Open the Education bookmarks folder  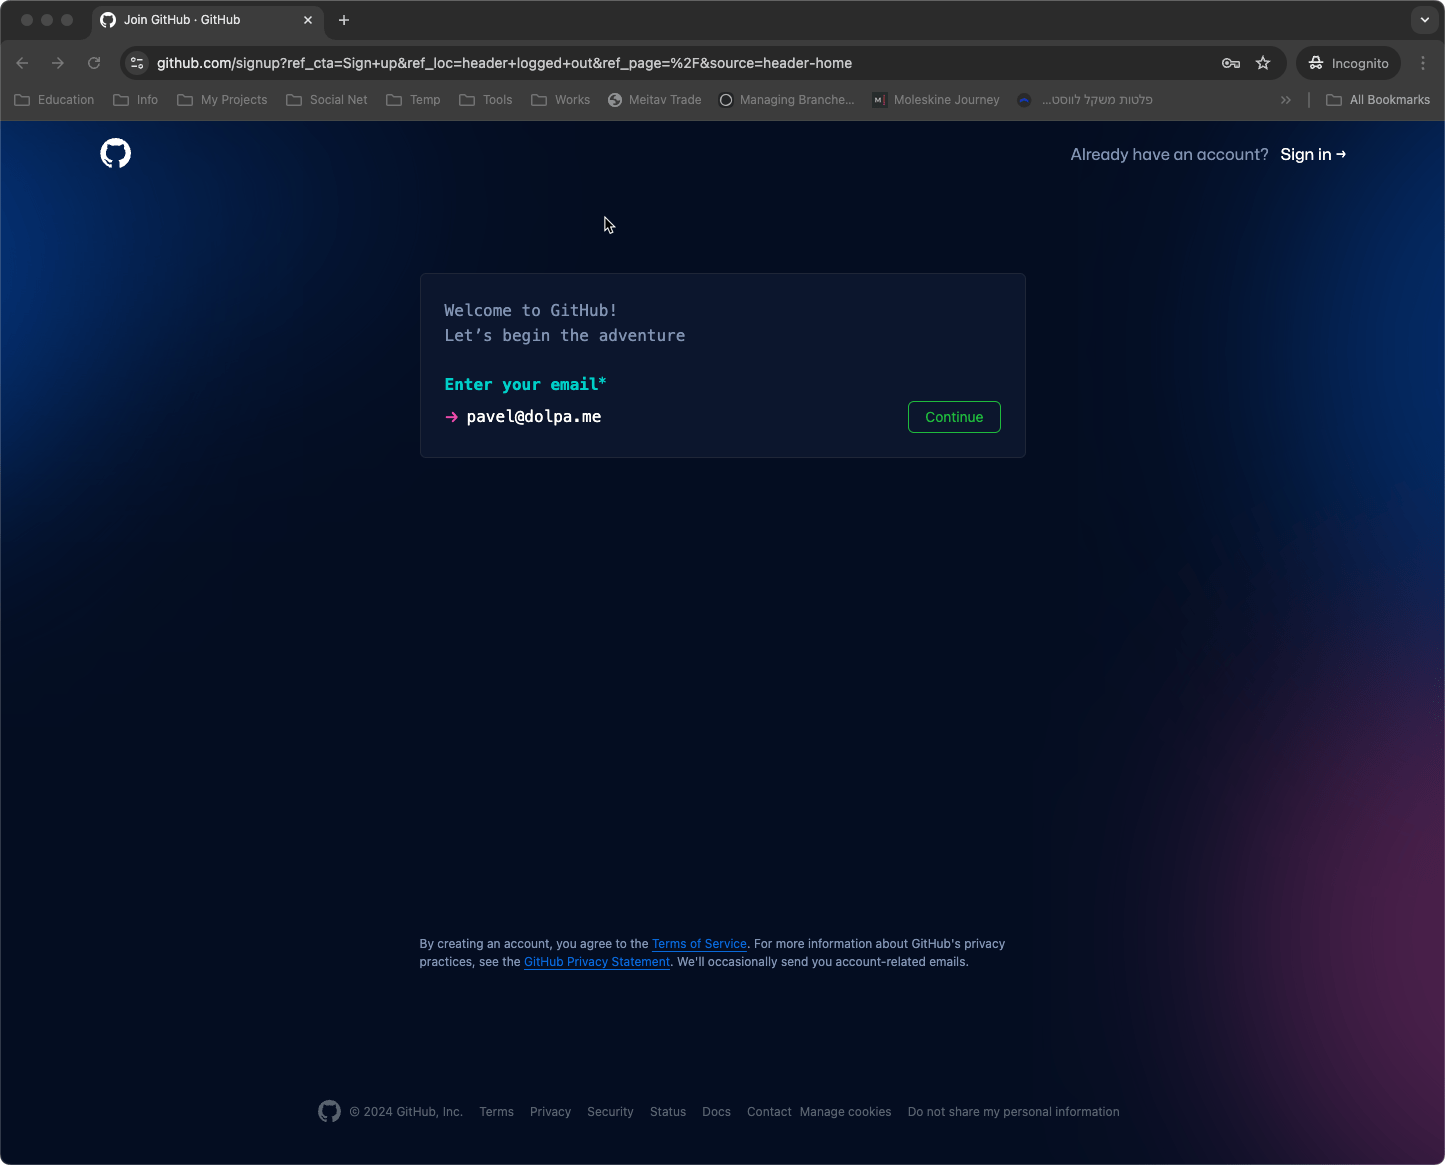point(55,100)
